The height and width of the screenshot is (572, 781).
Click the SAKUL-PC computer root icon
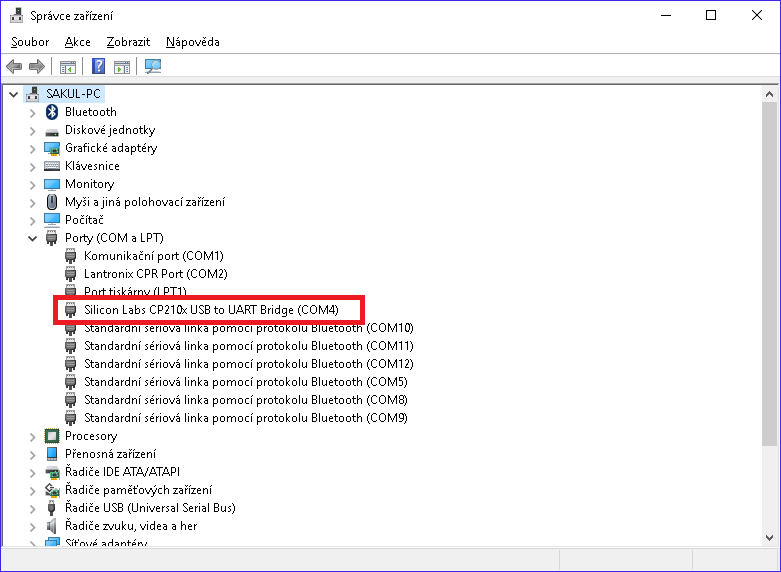point(32,94)
